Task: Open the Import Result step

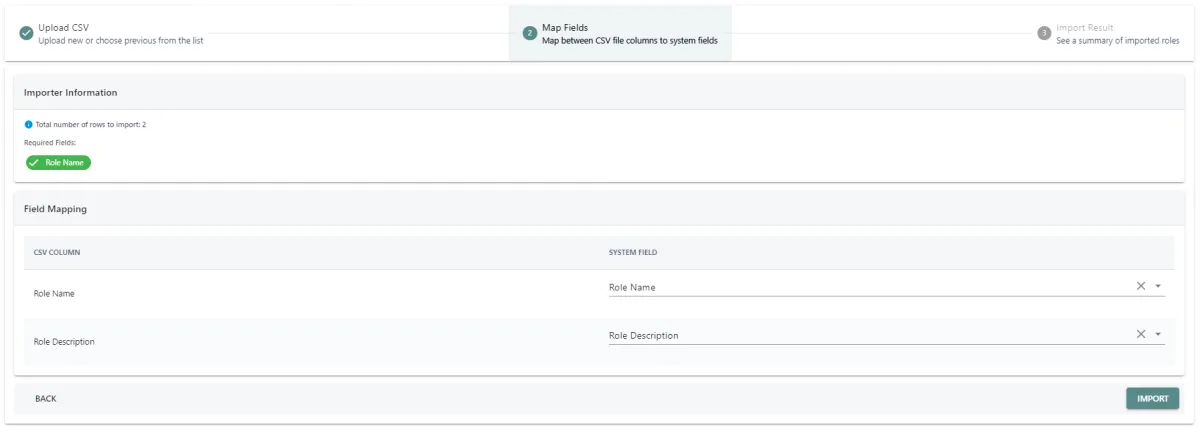Action: tap(1108, 33)
